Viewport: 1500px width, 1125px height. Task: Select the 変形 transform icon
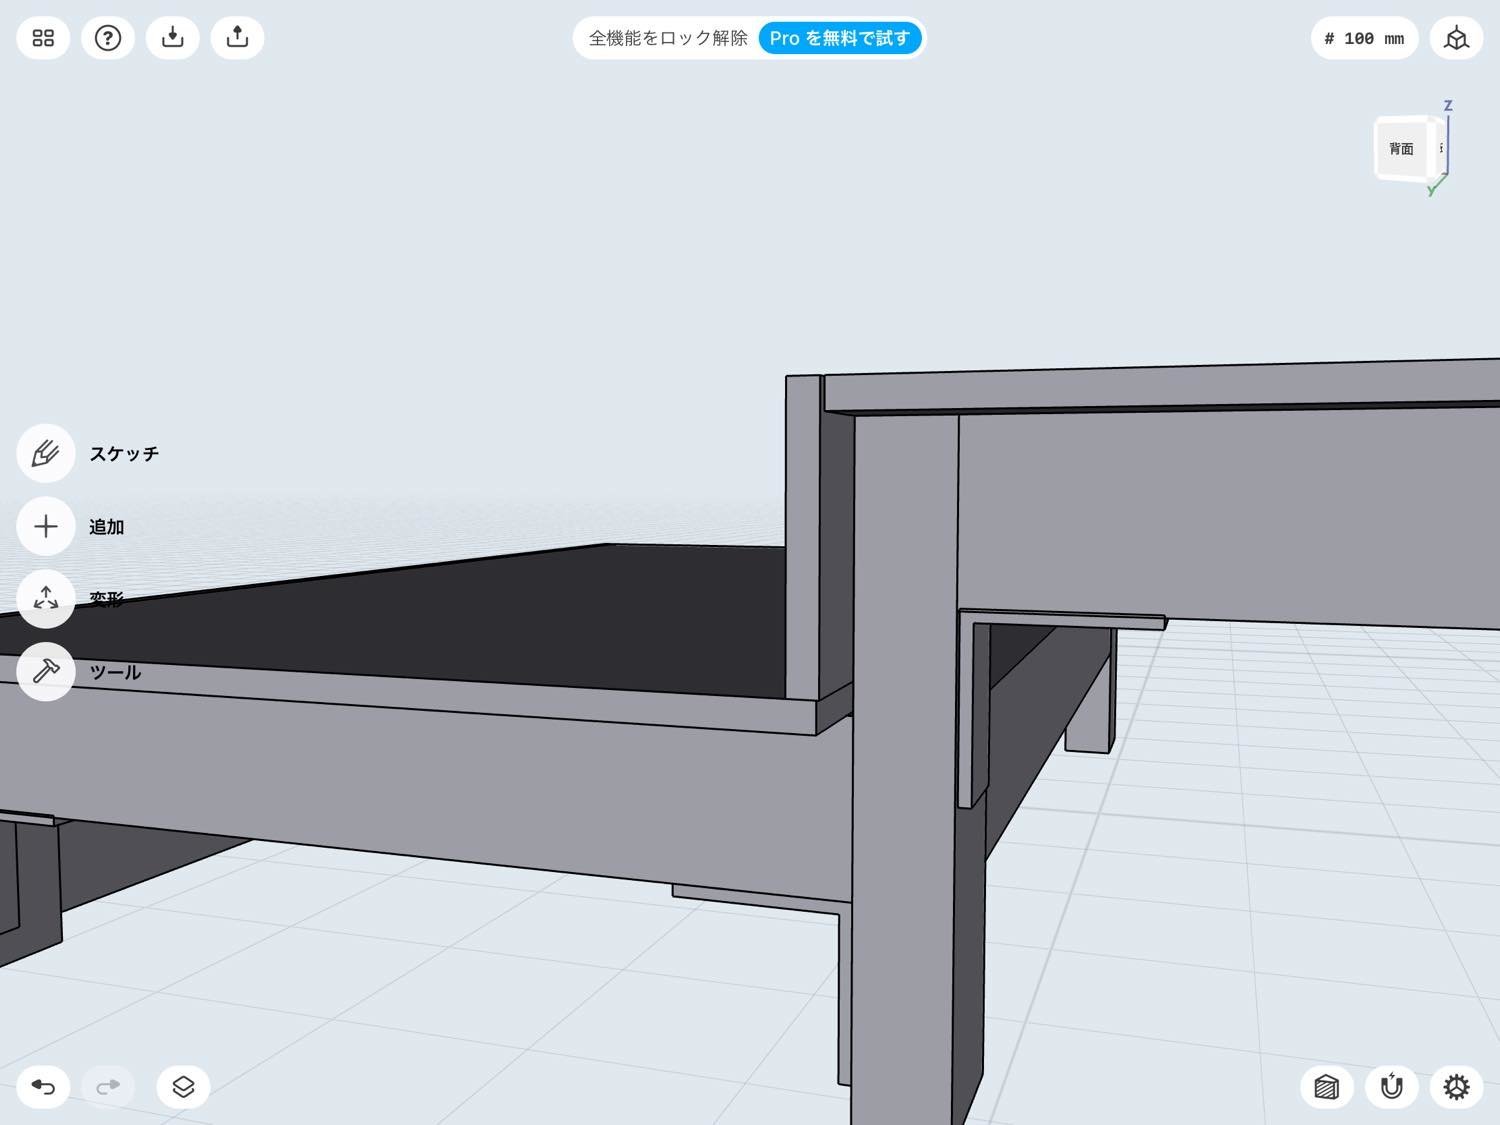click(46, 599)
